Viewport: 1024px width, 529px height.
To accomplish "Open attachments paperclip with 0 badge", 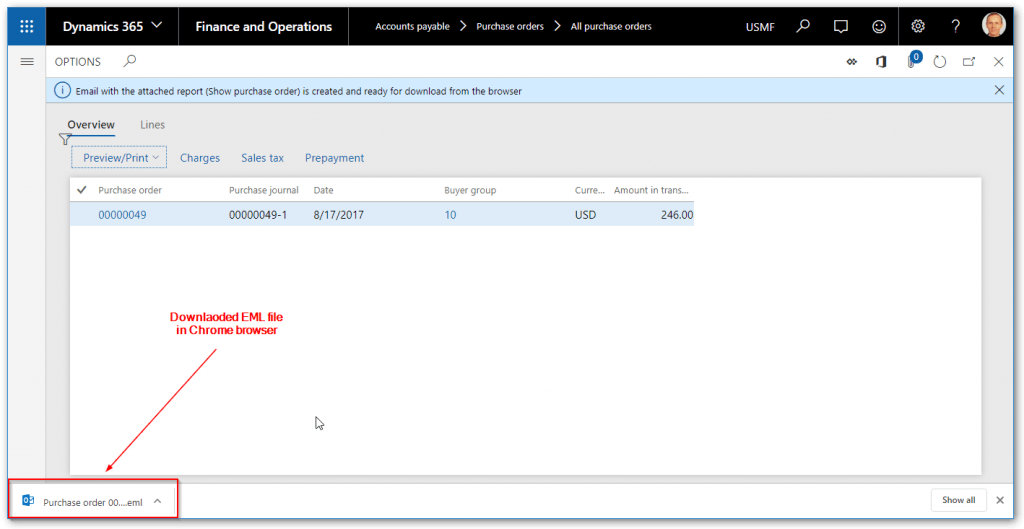I will [914, 61].
